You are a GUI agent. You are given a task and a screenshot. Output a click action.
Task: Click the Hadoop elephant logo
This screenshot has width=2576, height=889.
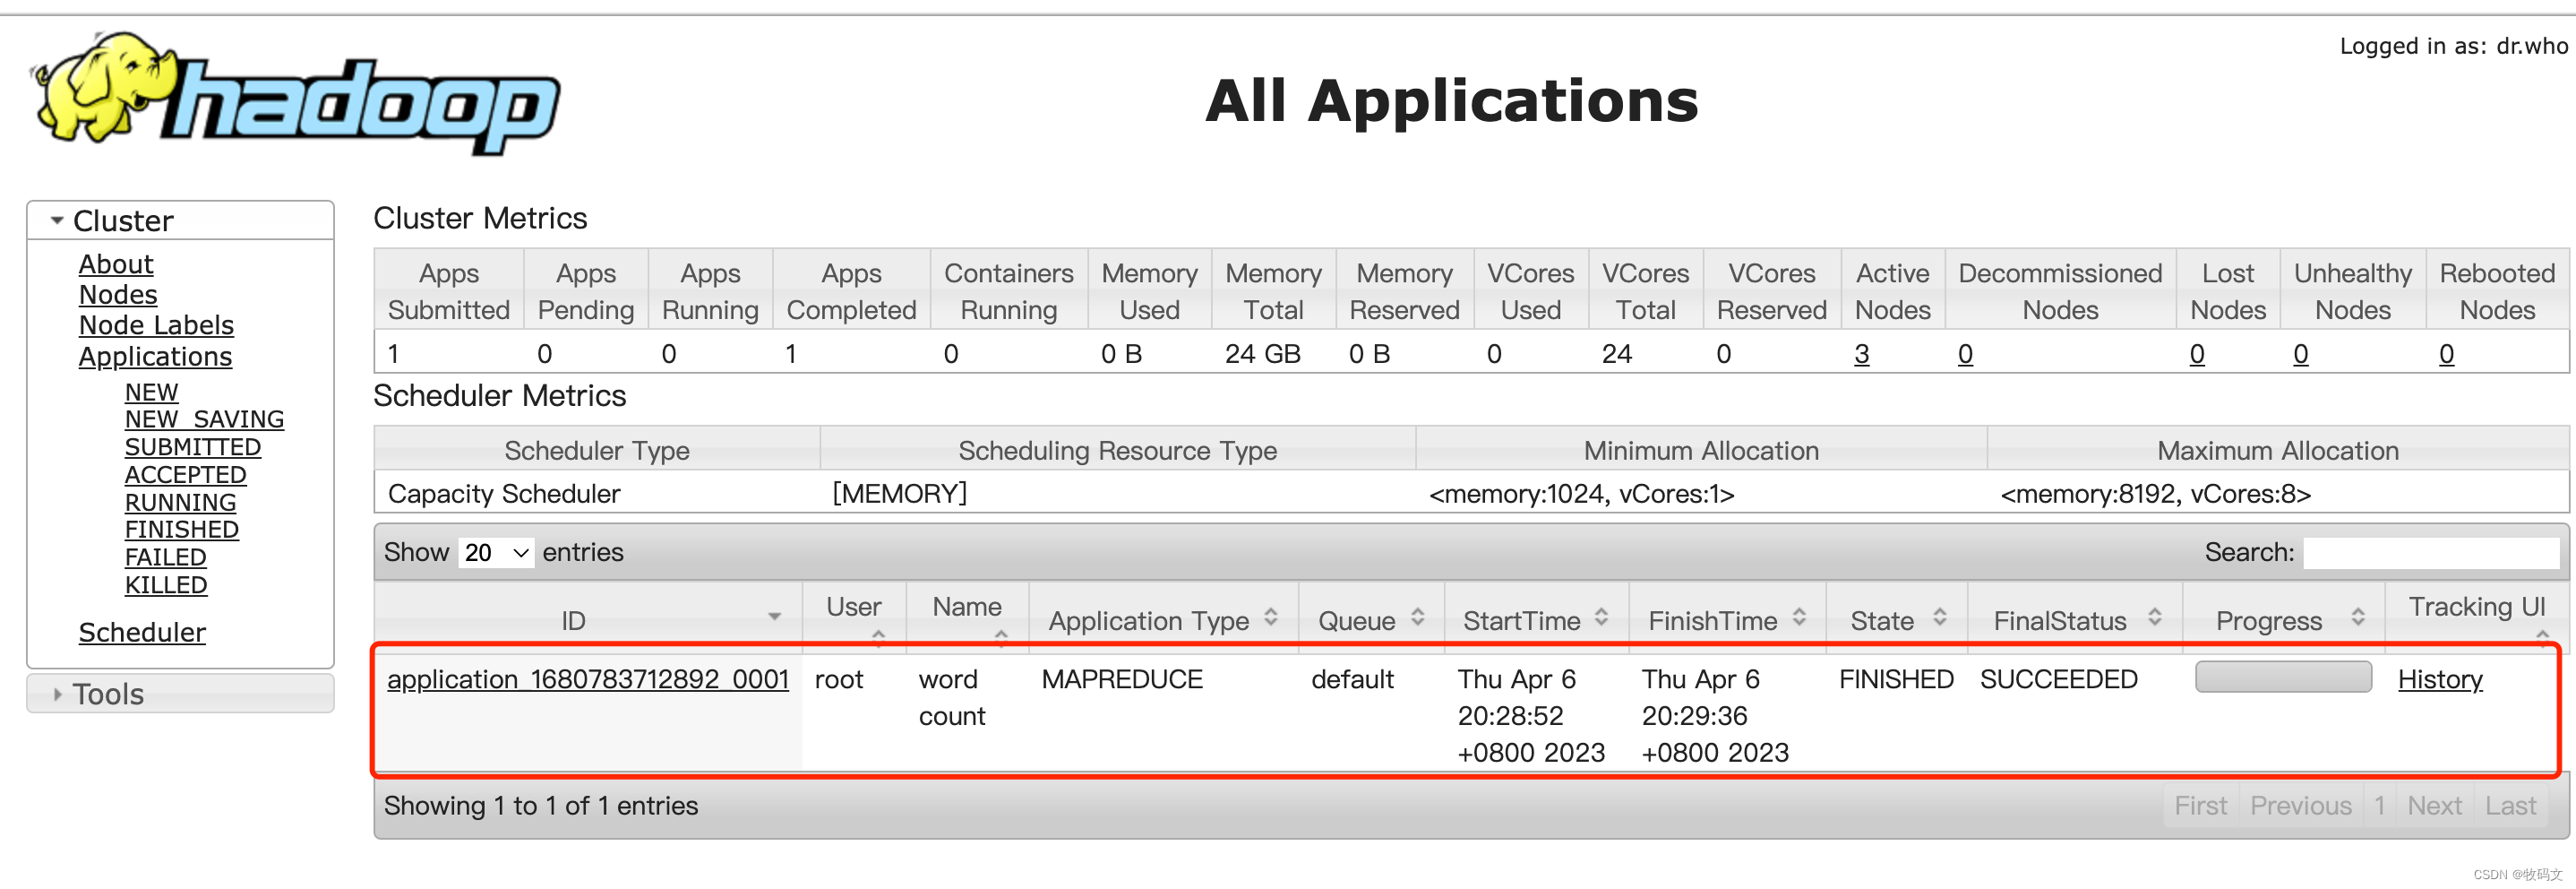pos(296,93)
